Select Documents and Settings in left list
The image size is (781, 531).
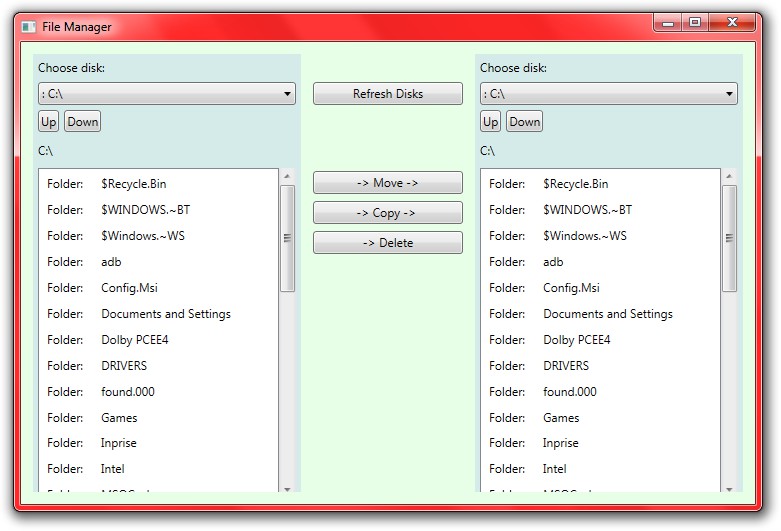click(158, 314)
